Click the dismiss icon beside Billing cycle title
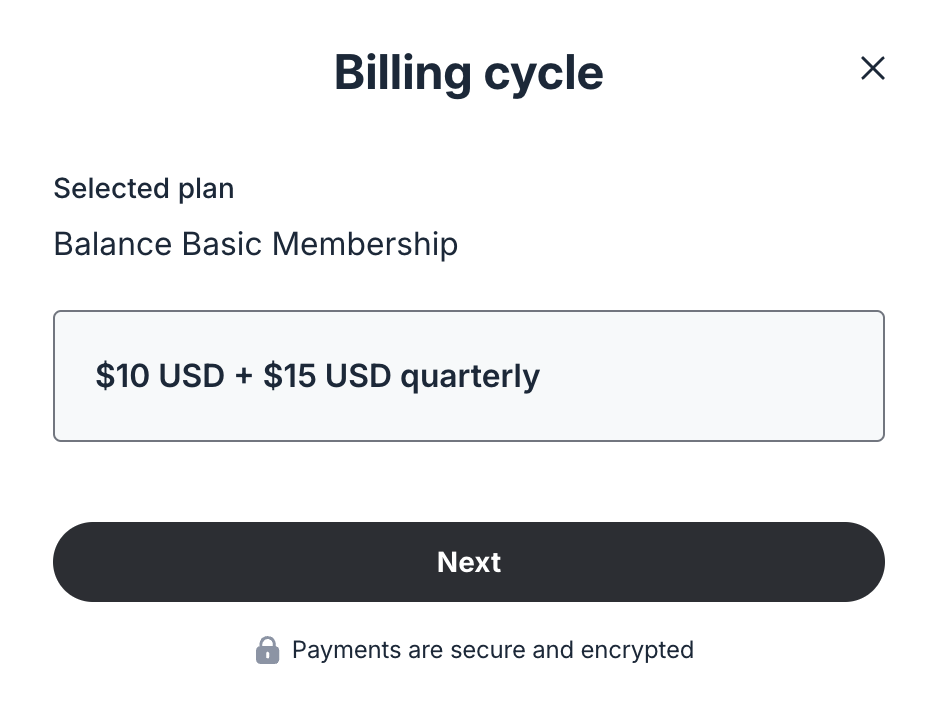940x722 pixels. click(872, 68)
